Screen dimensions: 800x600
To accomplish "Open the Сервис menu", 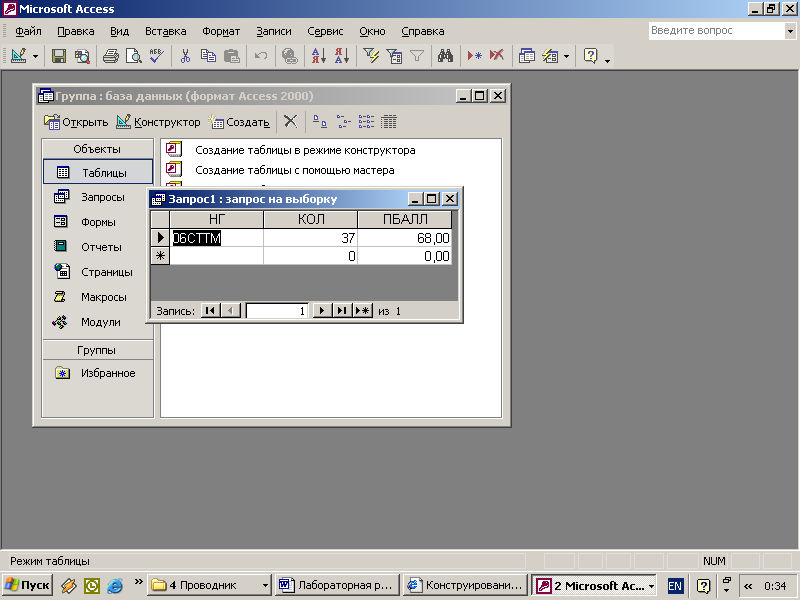I will [325, 31].
